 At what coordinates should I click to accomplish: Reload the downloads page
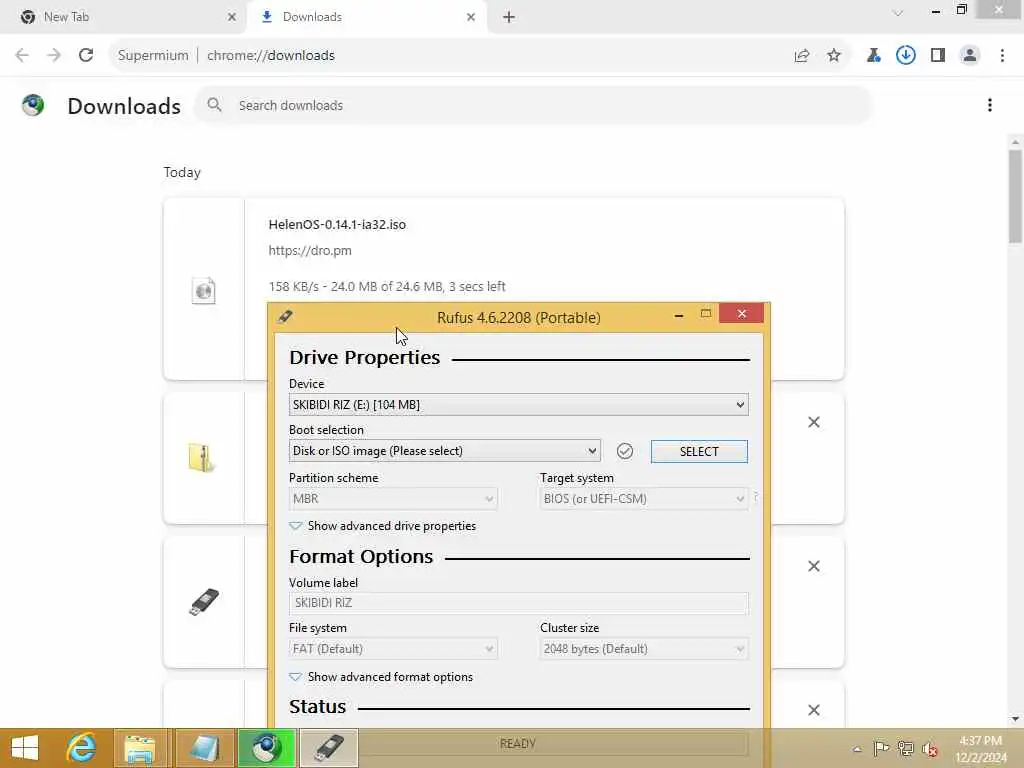[x=86, y=56]
